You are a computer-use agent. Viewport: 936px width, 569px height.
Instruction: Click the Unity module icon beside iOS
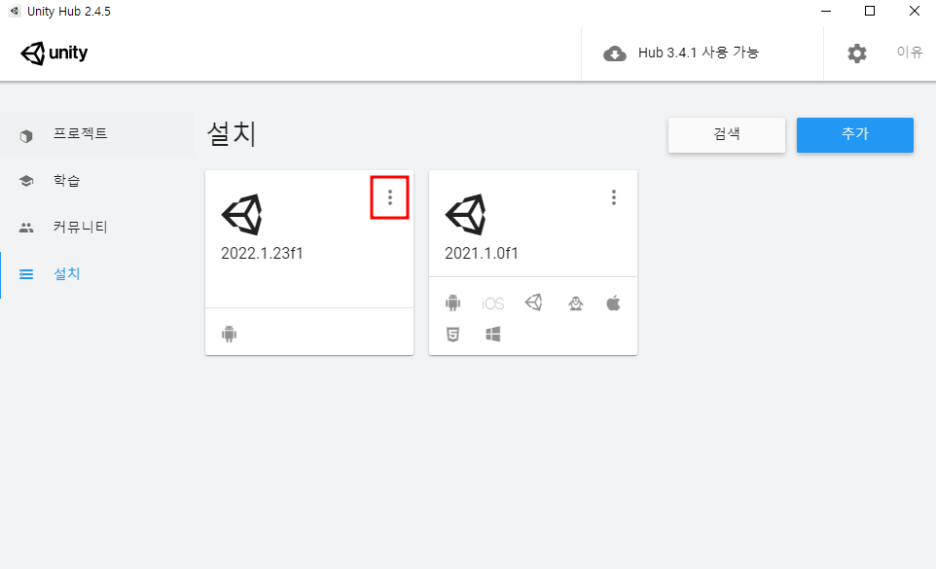pos(534,303)
